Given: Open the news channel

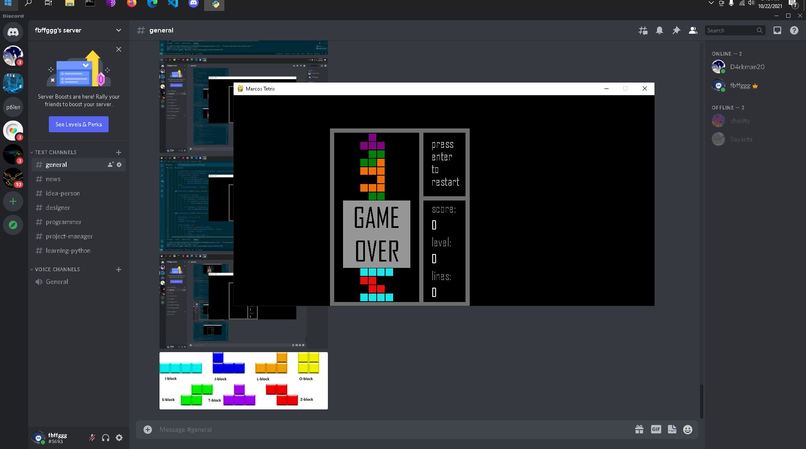Looking at the screenshot, I should tap(78, 179).
